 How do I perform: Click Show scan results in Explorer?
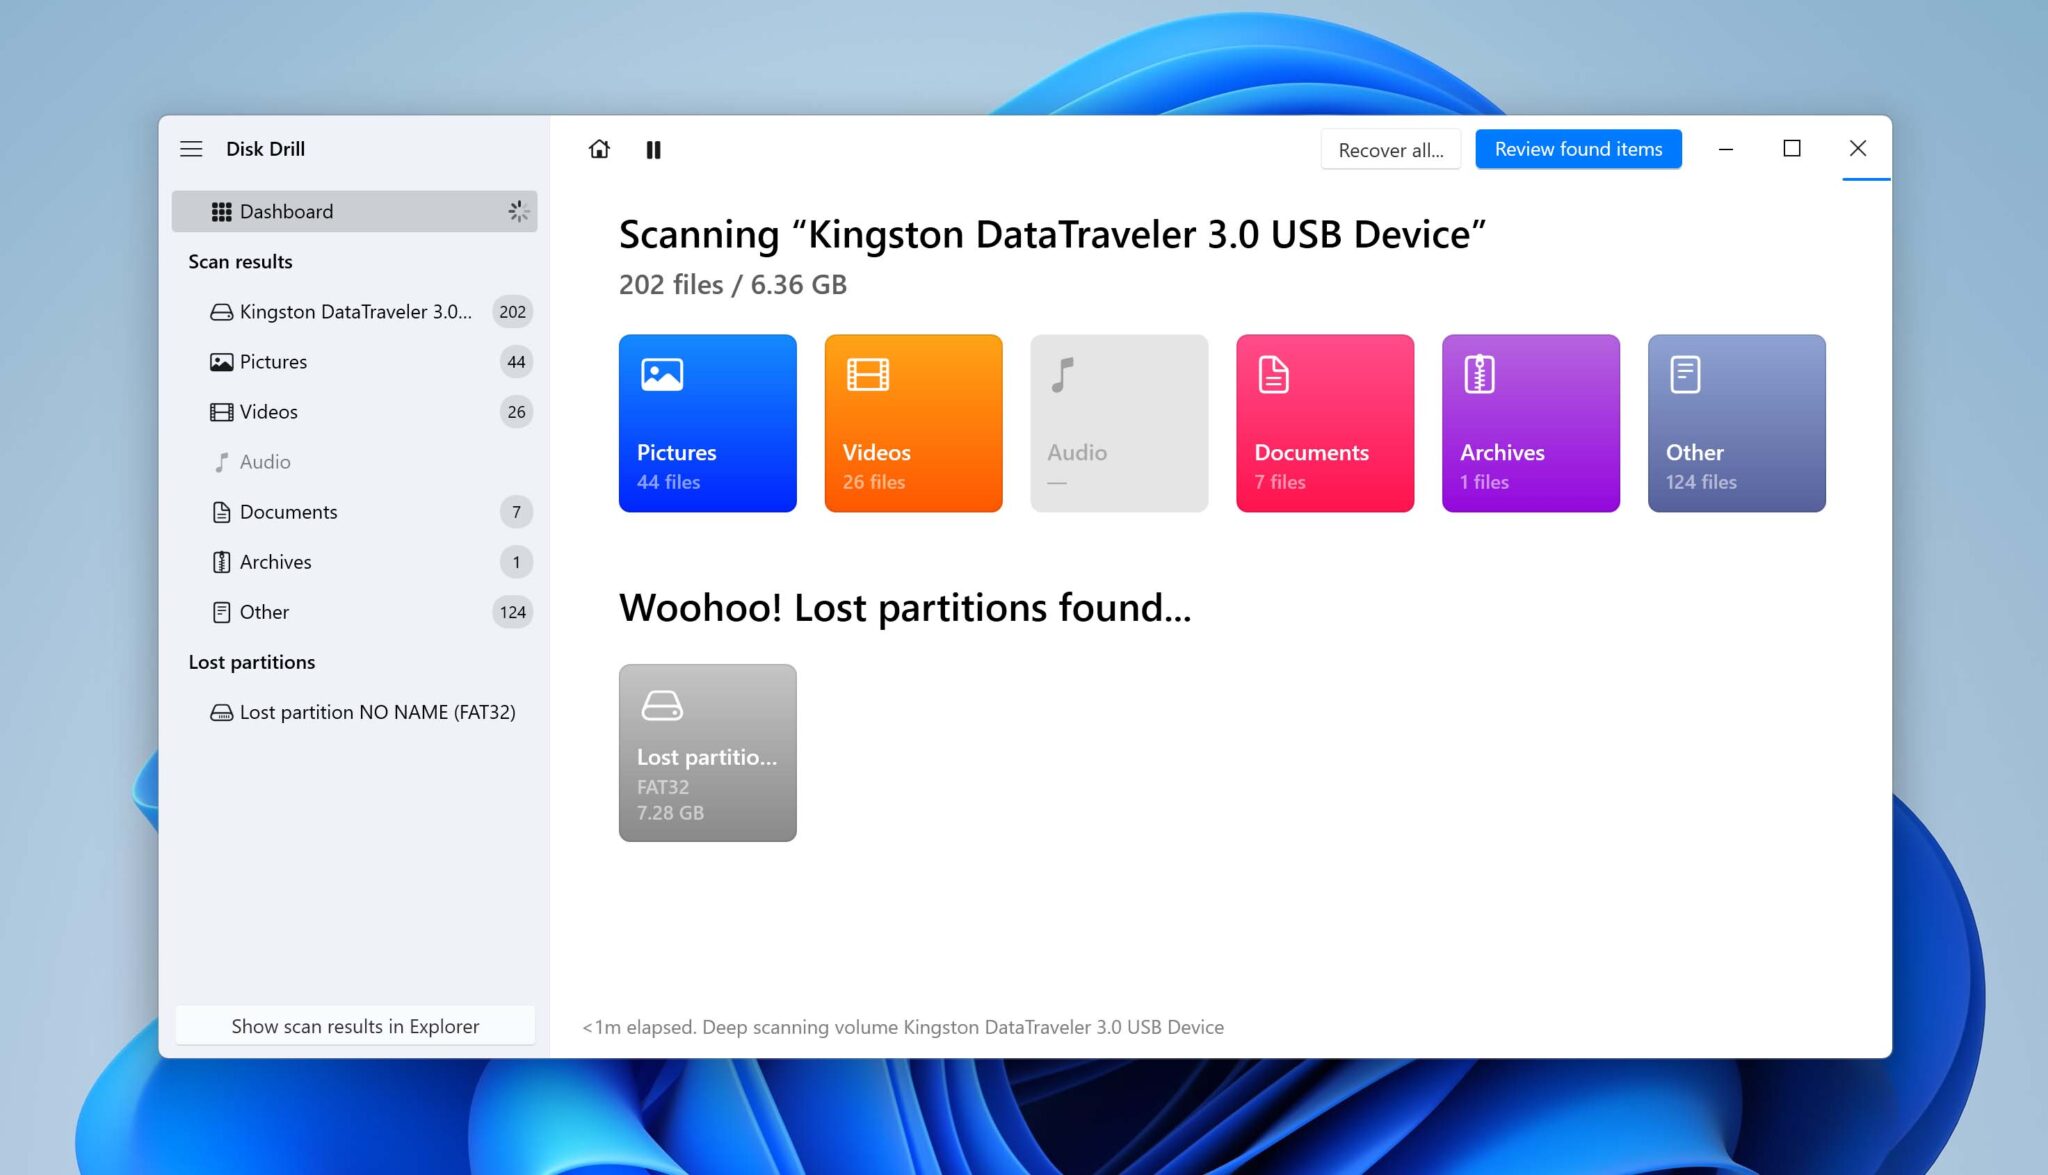tap(355, 1026)
